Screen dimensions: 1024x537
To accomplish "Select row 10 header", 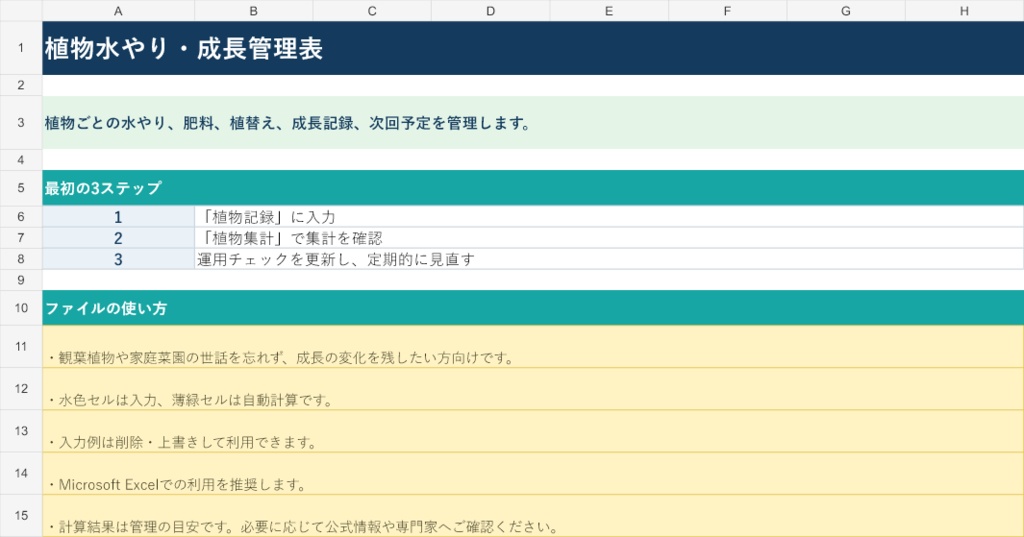I will (21, 308).
